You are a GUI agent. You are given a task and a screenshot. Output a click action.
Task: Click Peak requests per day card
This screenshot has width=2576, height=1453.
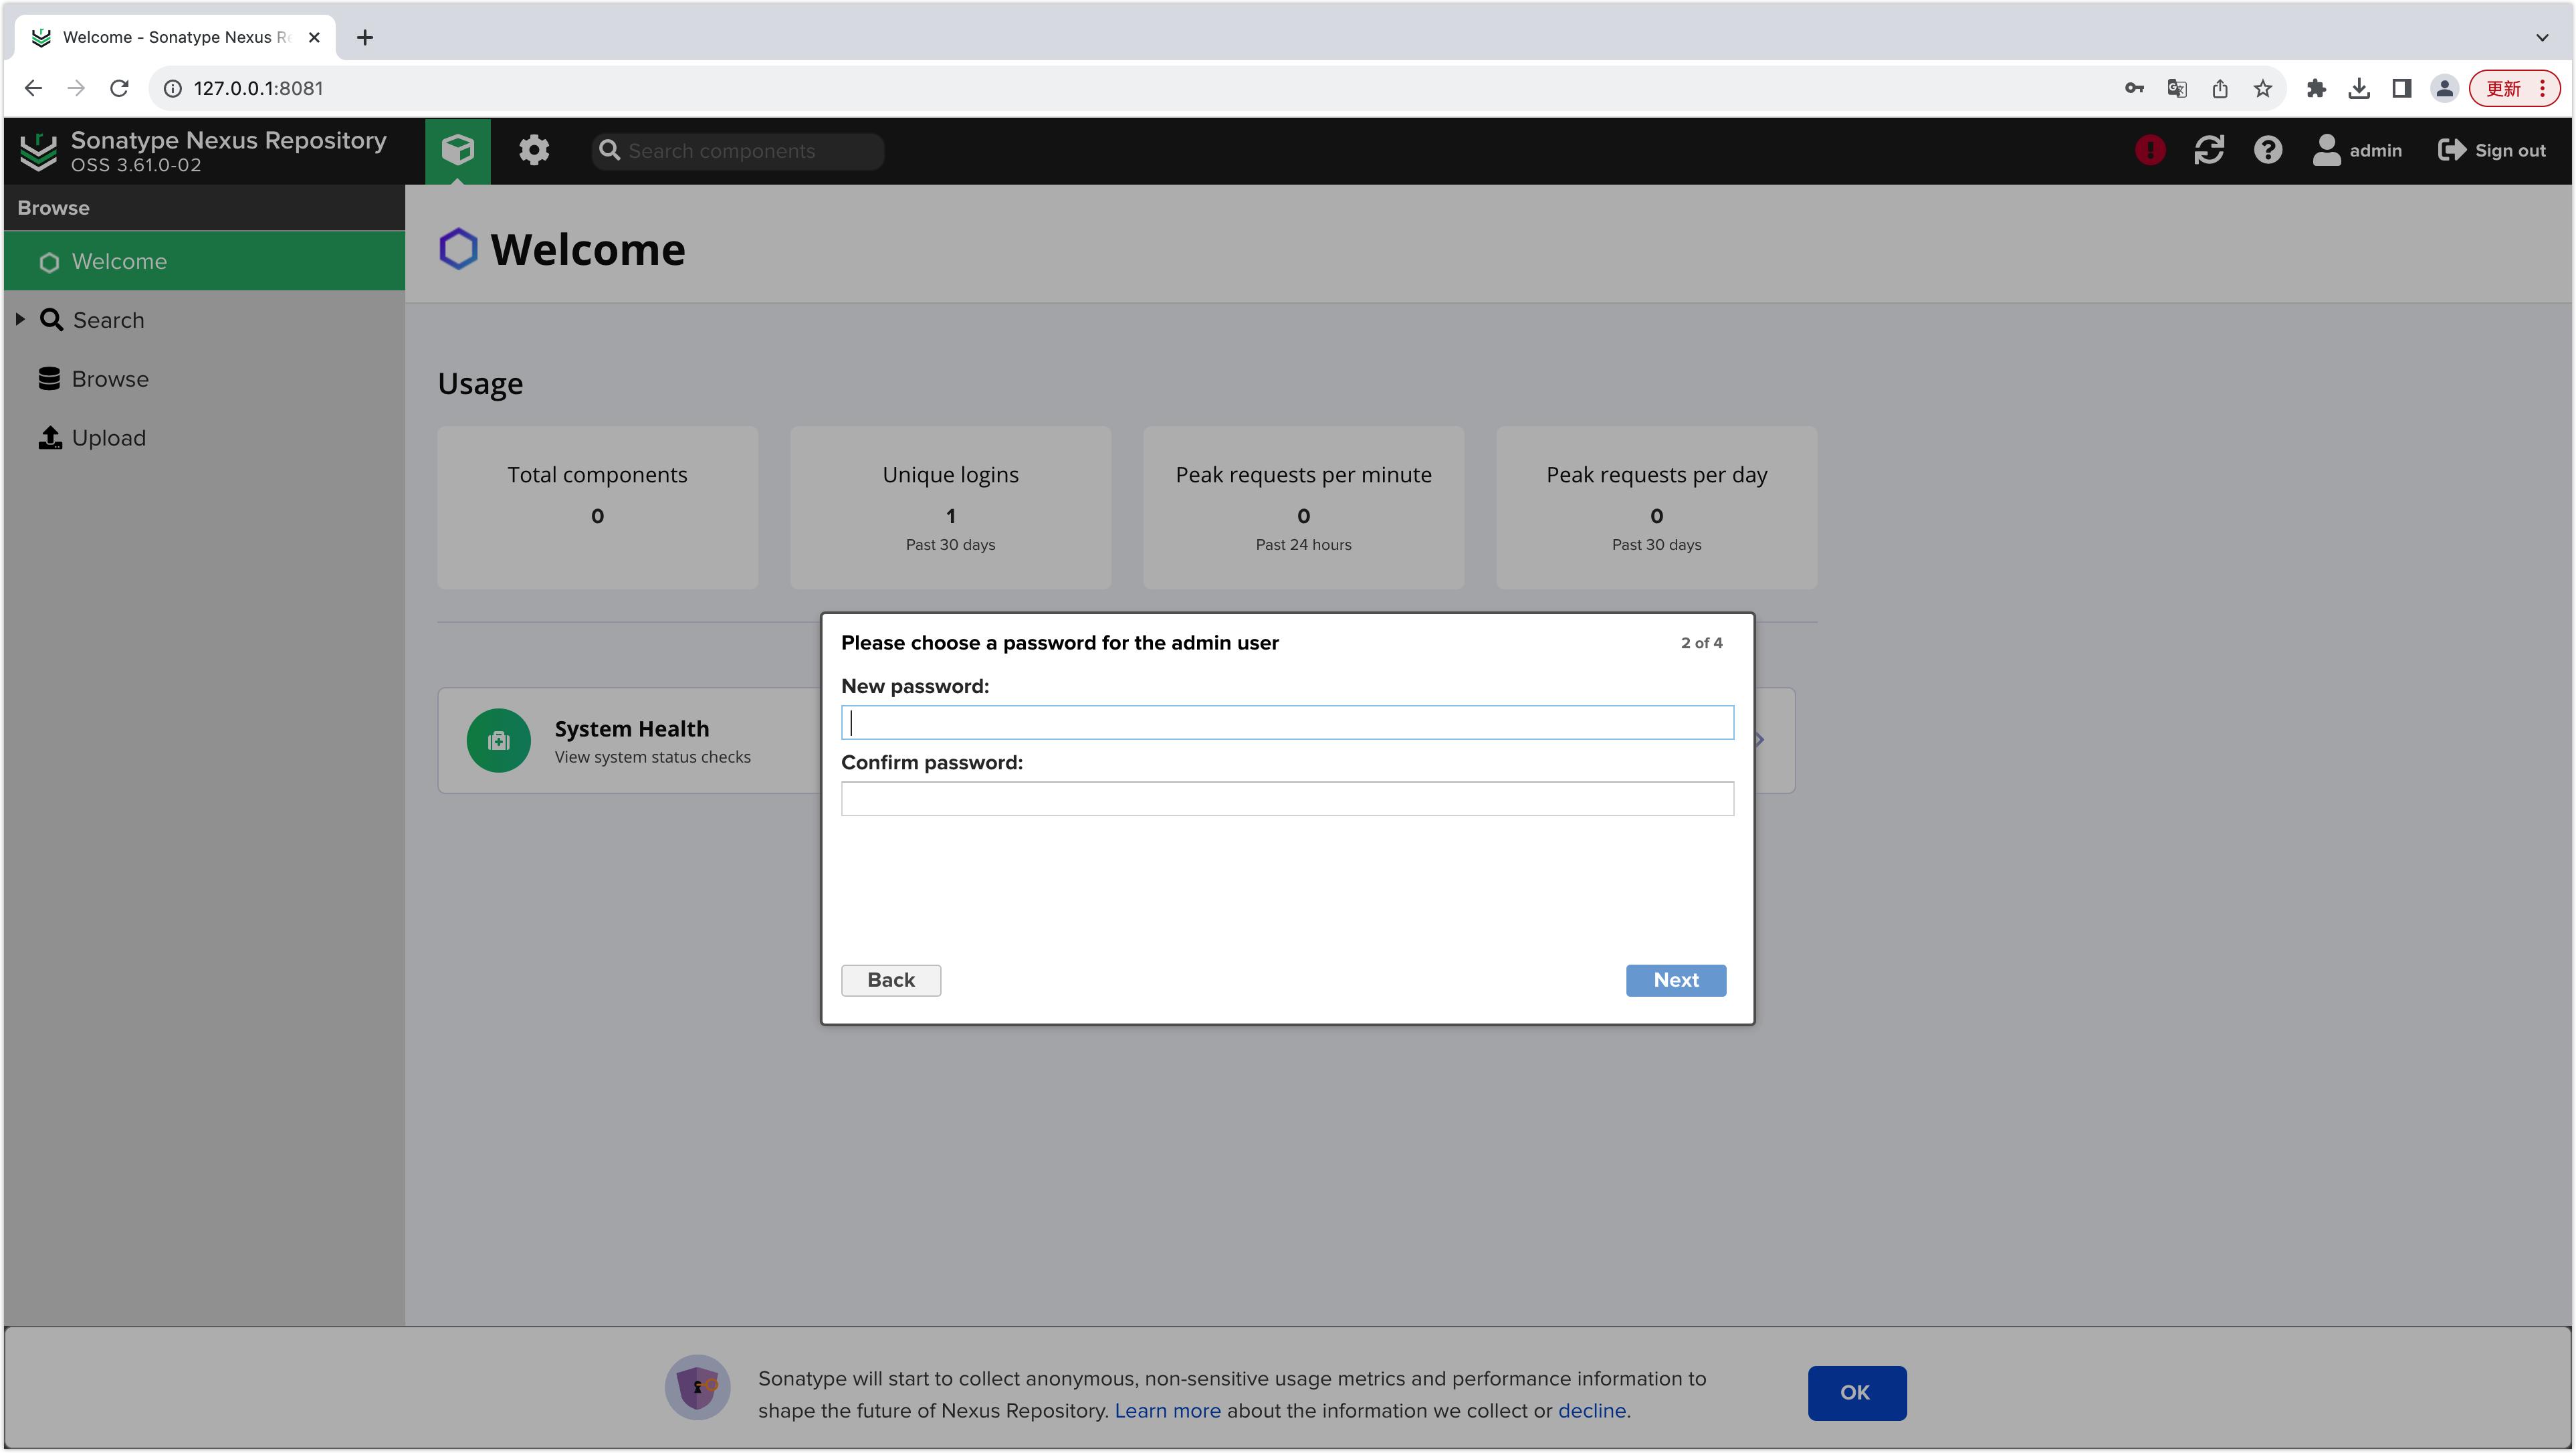tap(1656, 508)
